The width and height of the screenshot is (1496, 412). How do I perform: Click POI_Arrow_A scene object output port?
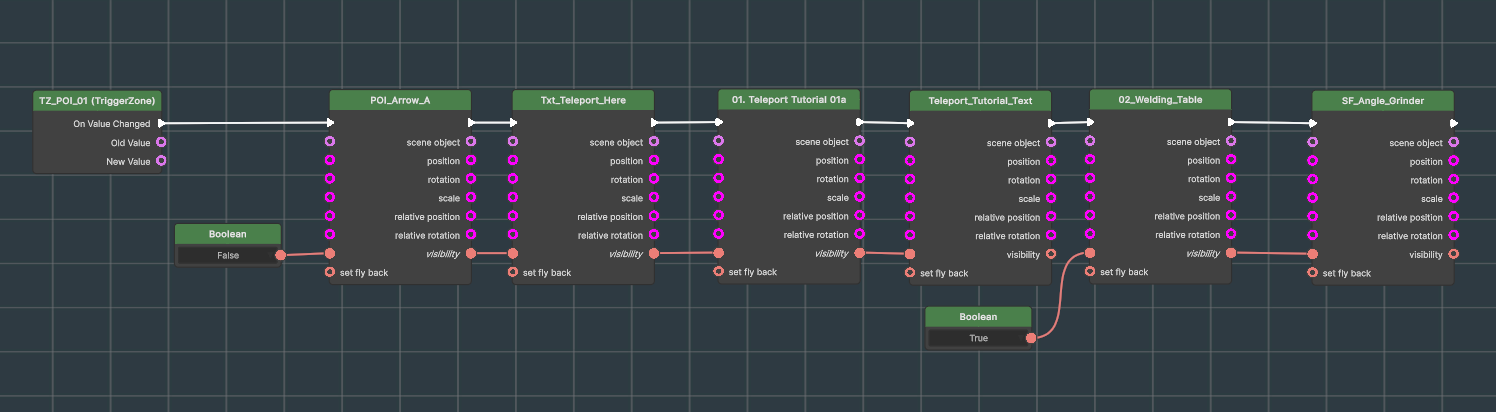(471, 142)
